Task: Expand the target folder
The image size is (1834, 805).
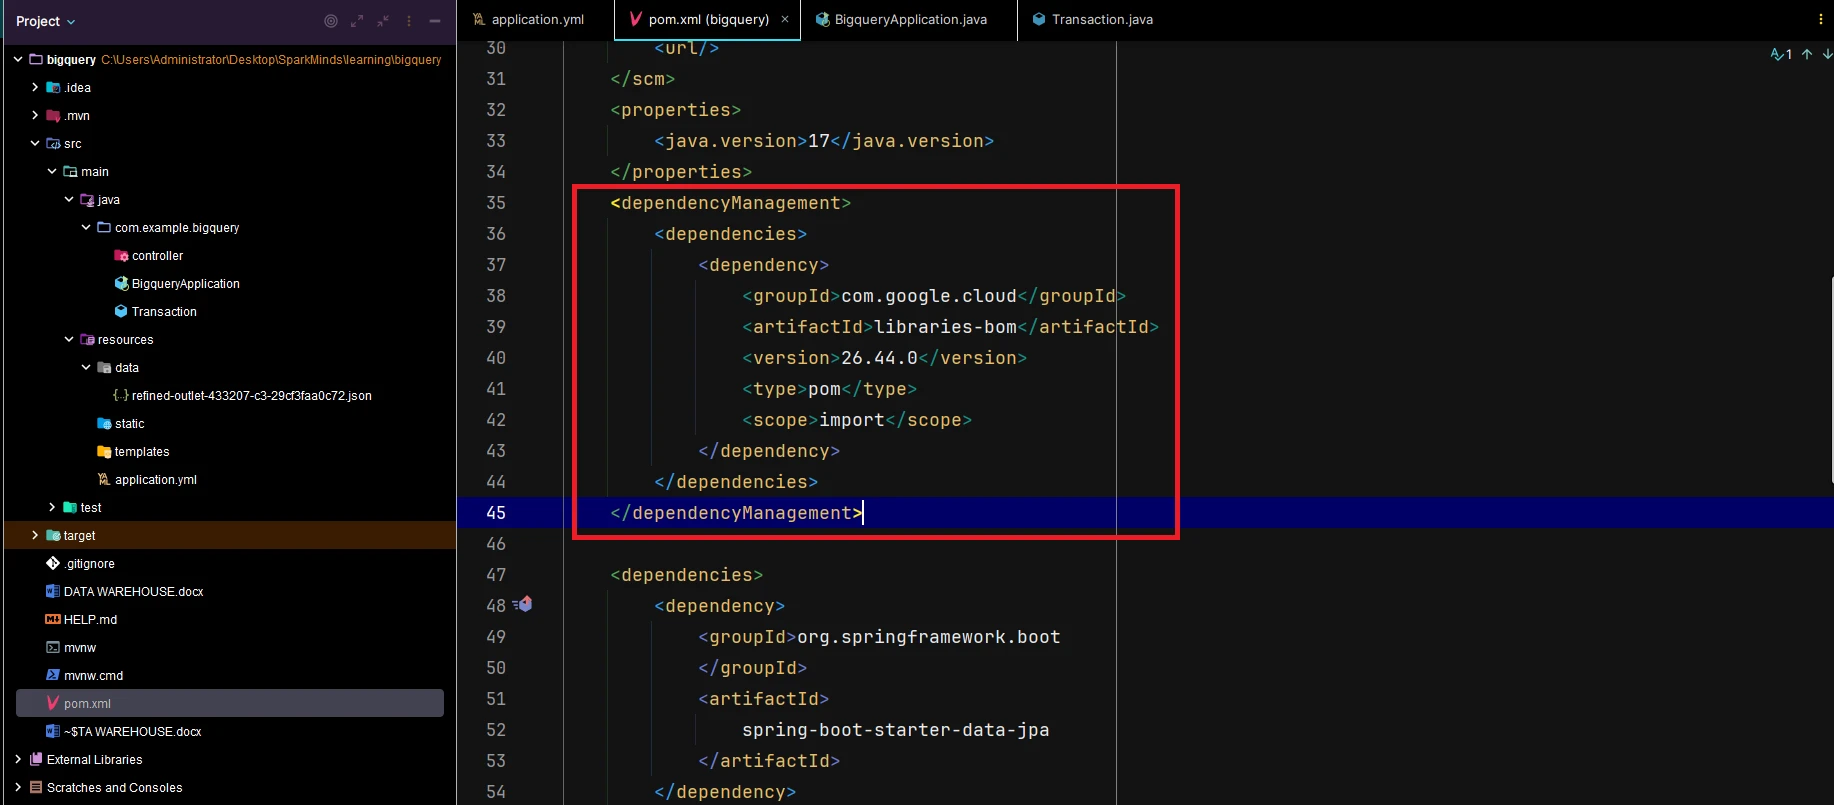Action: [35, 536]
